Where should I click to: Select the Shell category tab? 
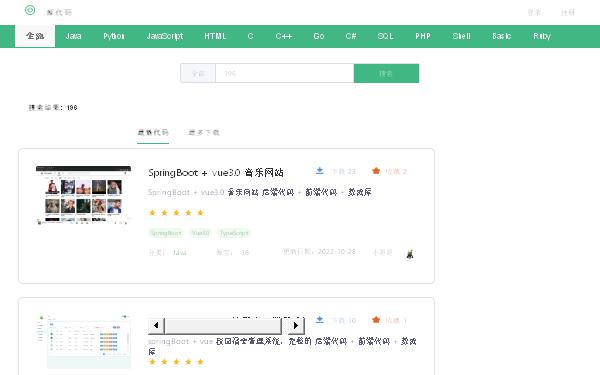coord(461,36)
